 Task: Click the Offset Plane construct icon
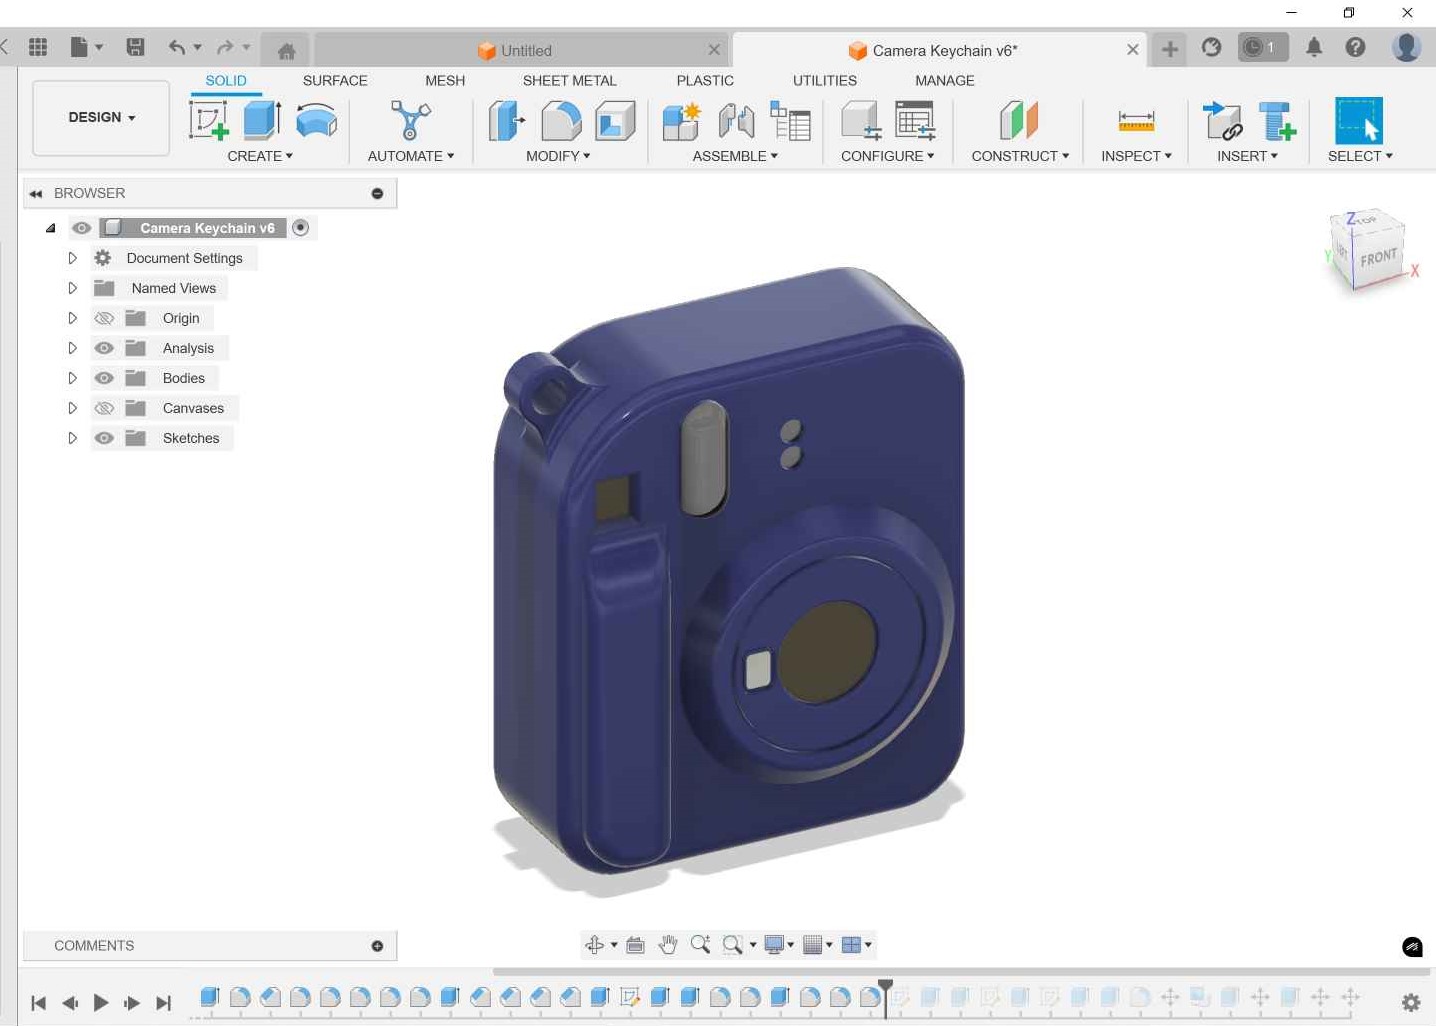click(x=1019, y=121)
